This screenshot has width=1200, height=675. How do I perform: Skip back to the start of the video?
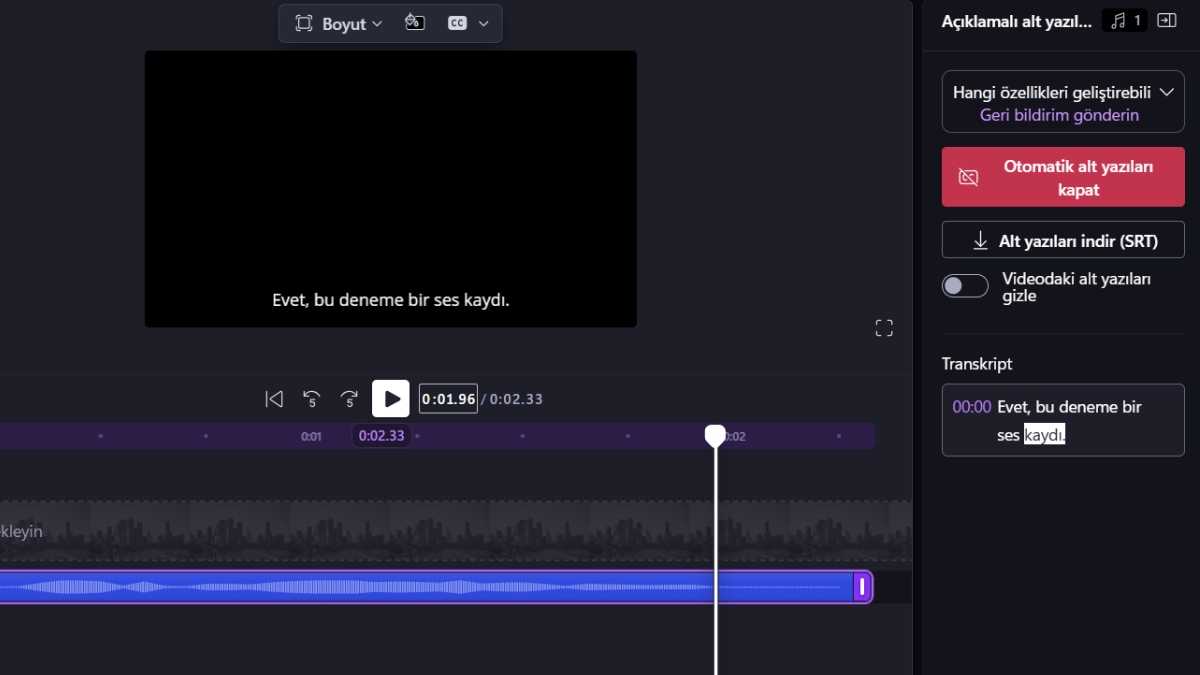click(274, 399)
